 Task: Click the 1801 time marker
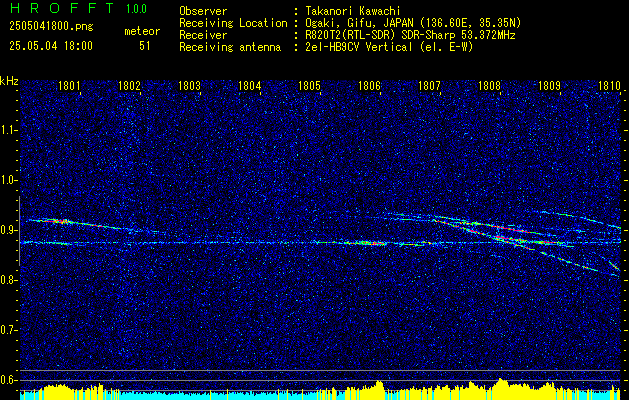[x=69, y=85]
